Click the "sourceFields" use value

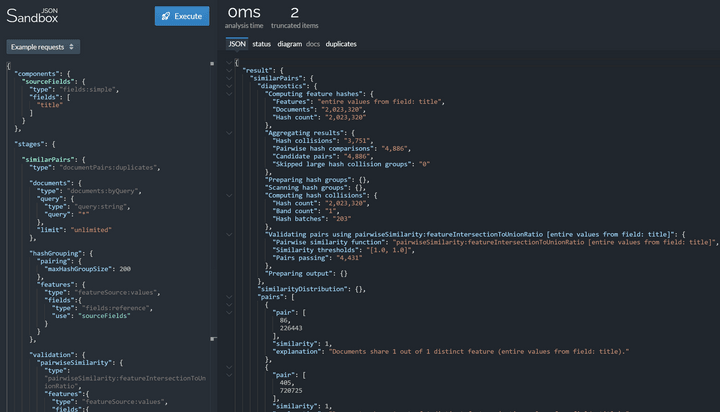pyautogui.click(x=104, y=316)
